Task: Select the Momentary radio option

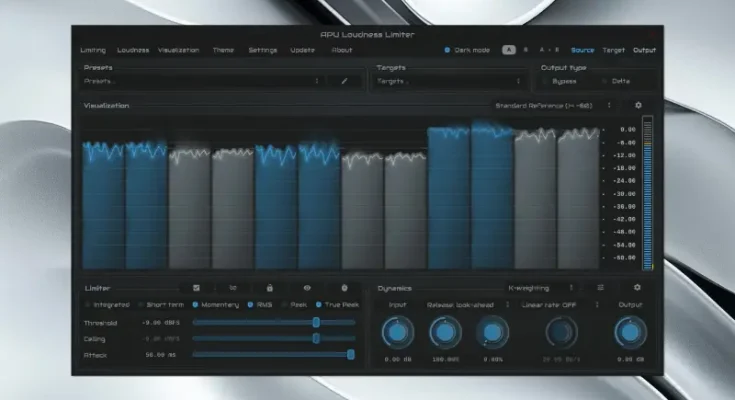Action: [x=194, y=304]
